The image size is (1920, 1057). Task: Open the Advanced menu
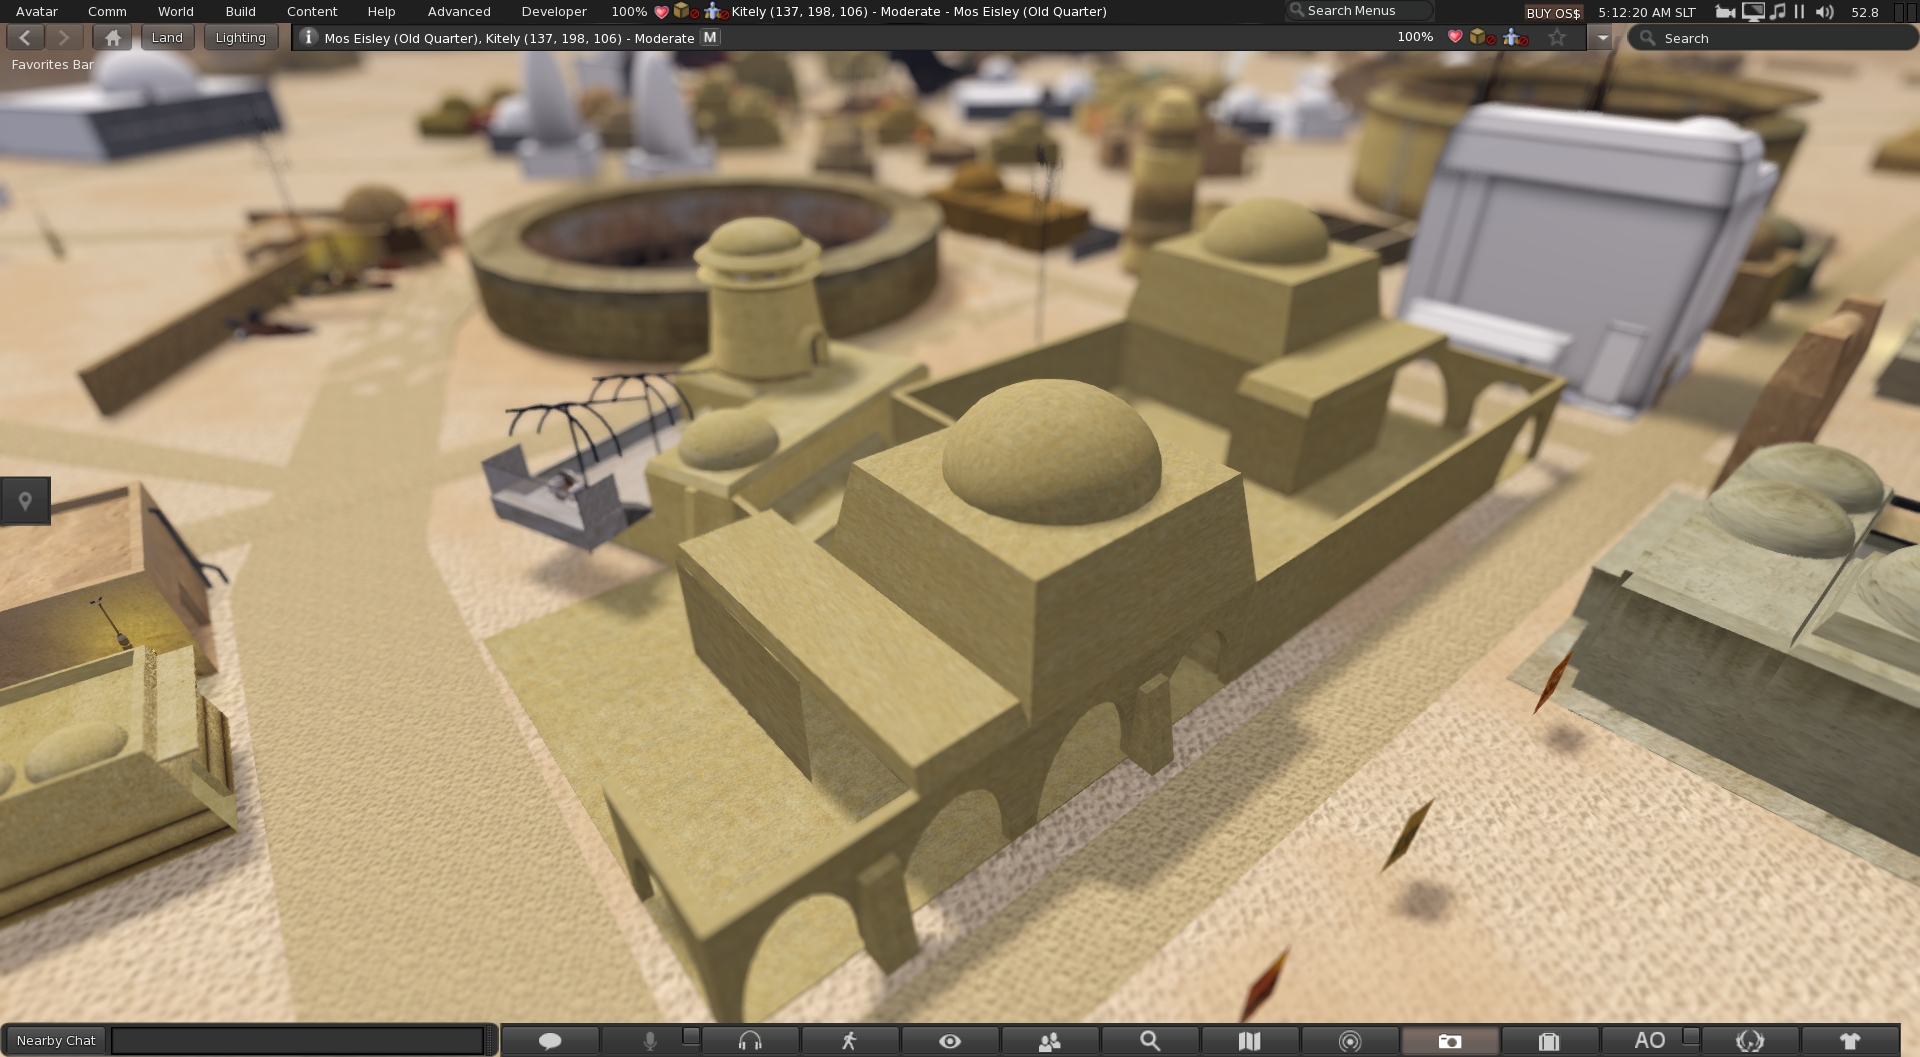tap(459, 12)
